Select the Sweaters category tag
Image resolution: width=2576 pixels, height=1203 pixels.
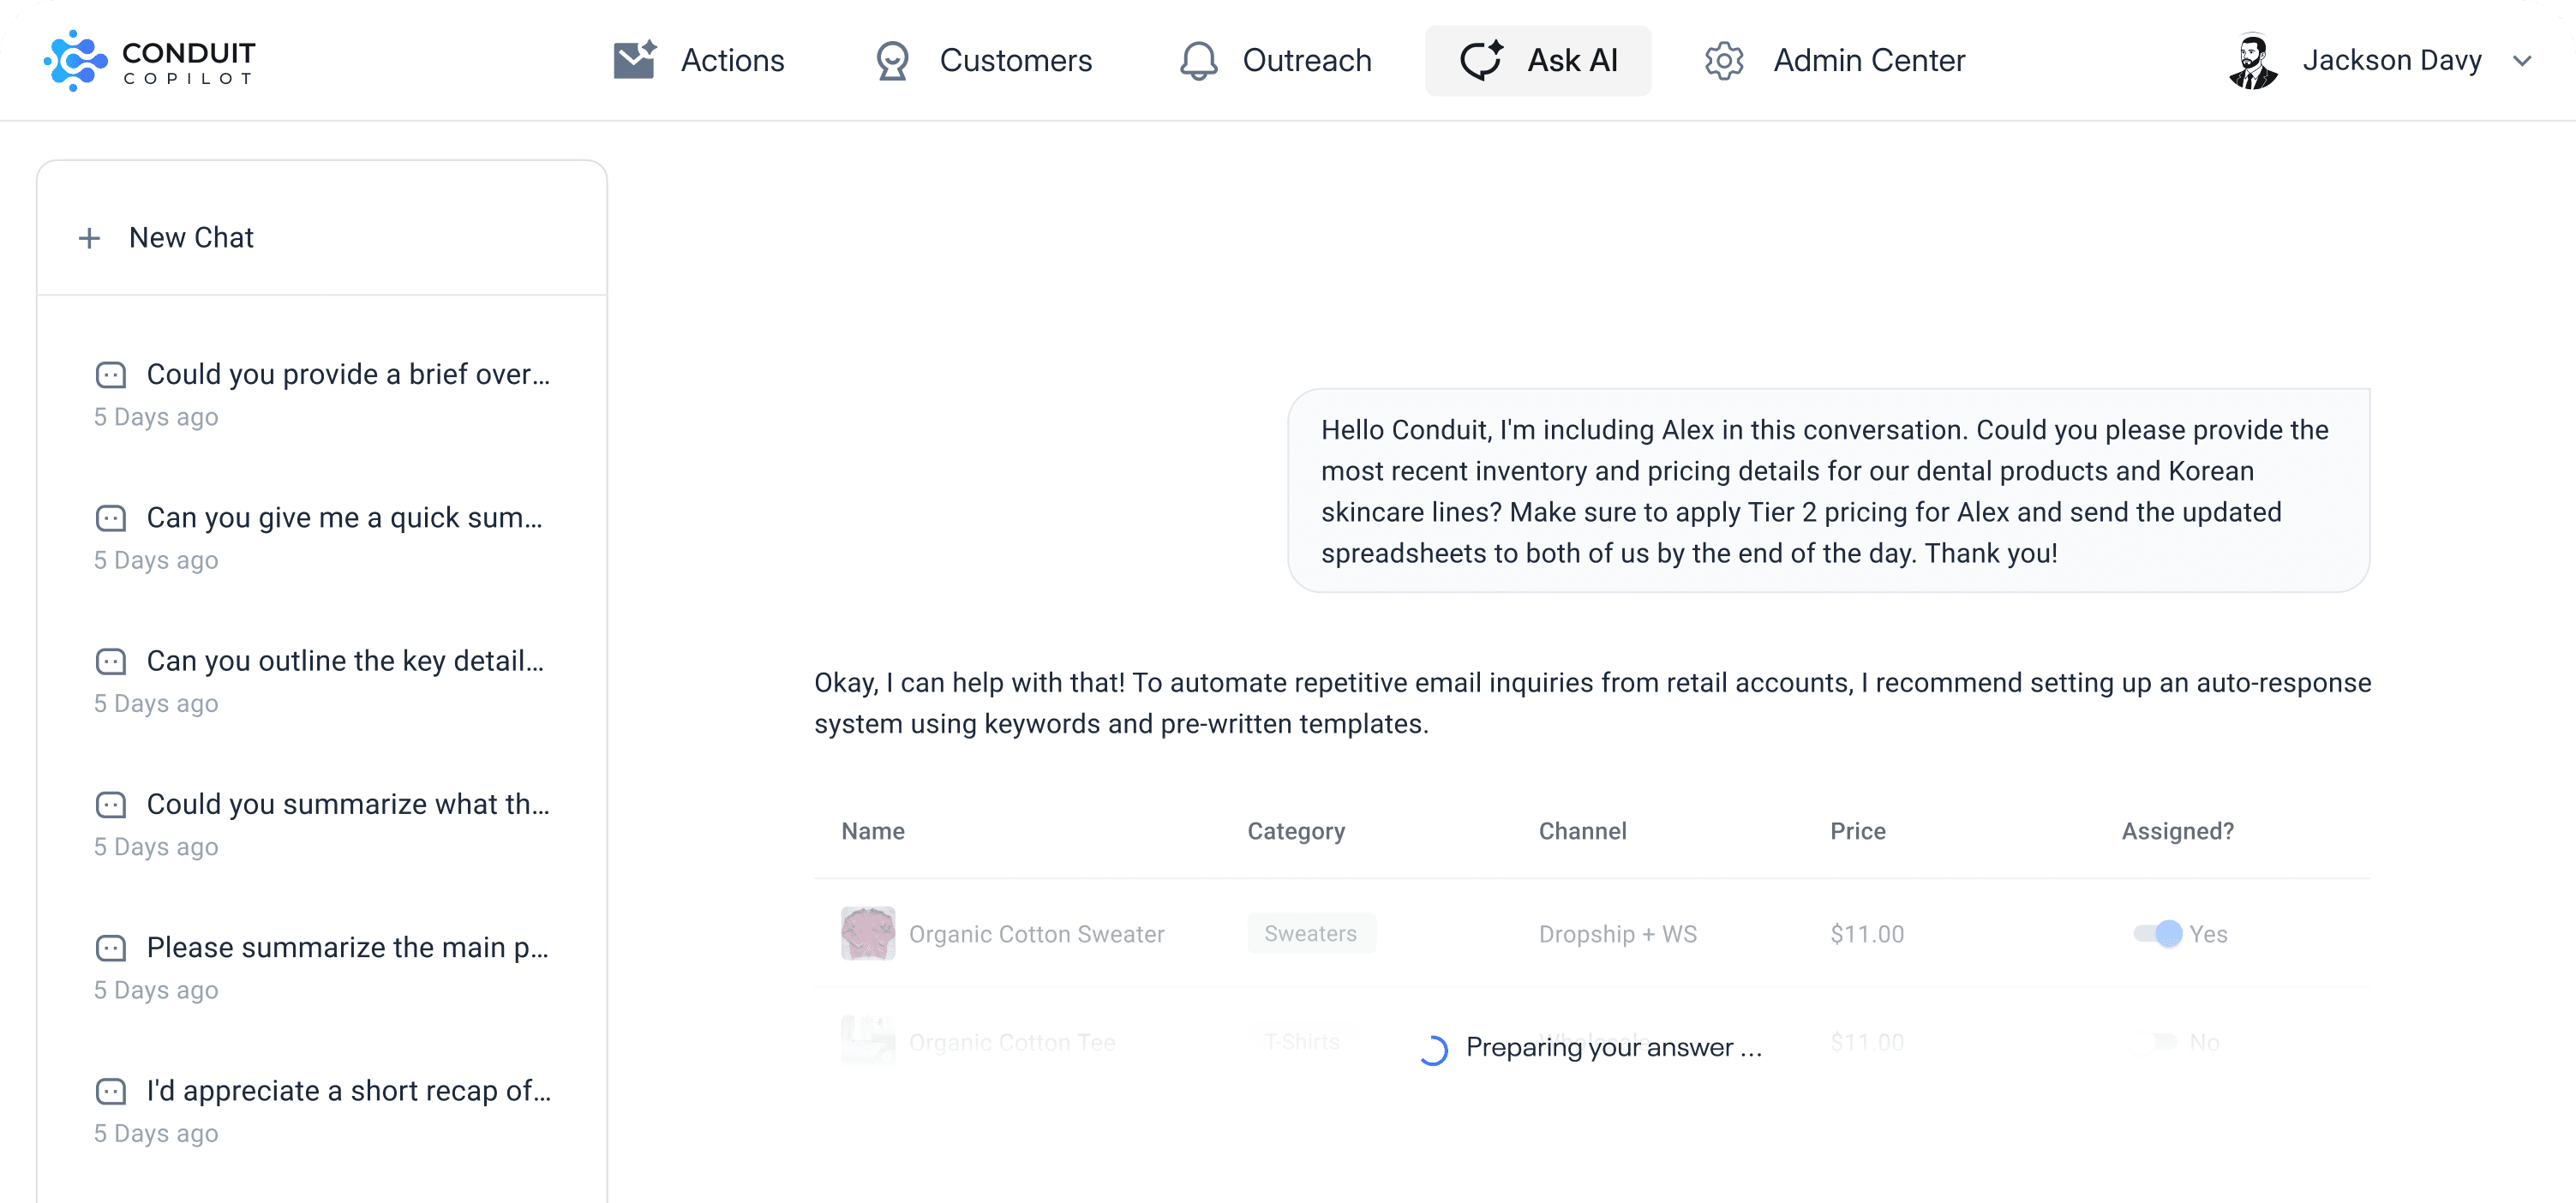point(1310,934)
